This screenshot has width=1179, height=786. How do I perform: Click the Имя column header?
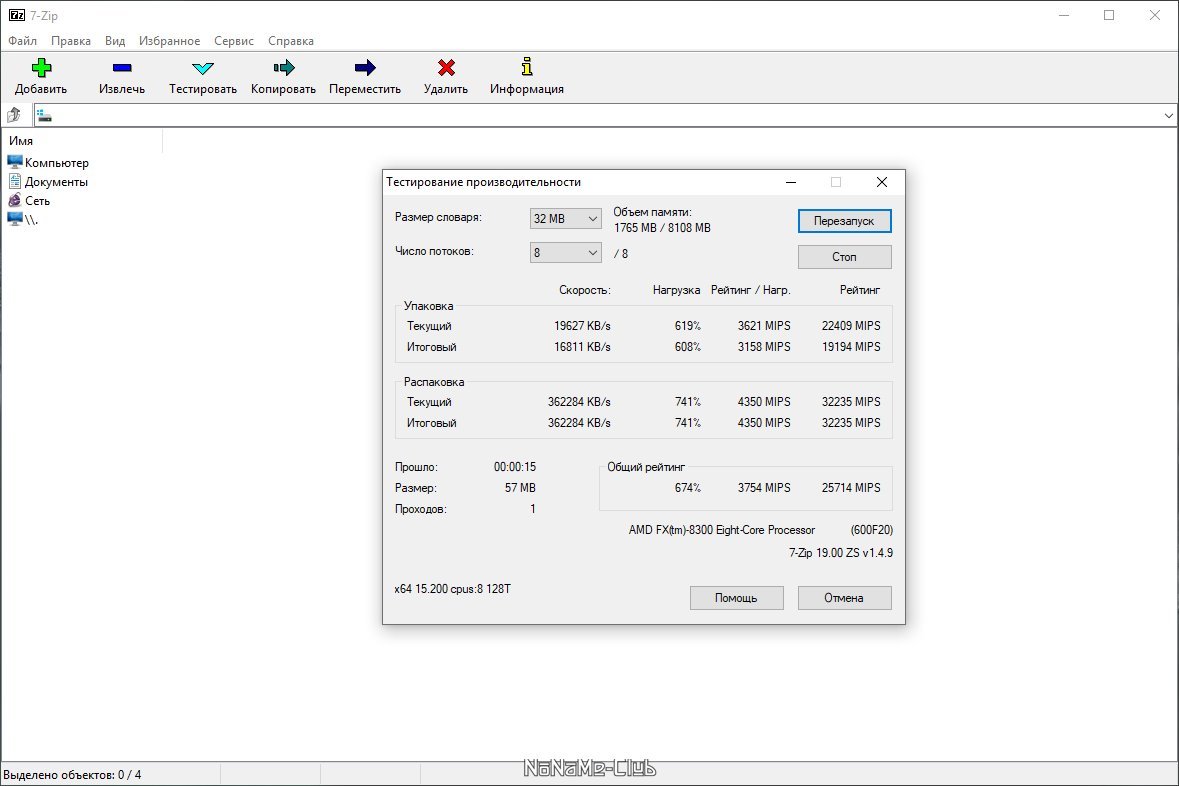tap(82, 141)
